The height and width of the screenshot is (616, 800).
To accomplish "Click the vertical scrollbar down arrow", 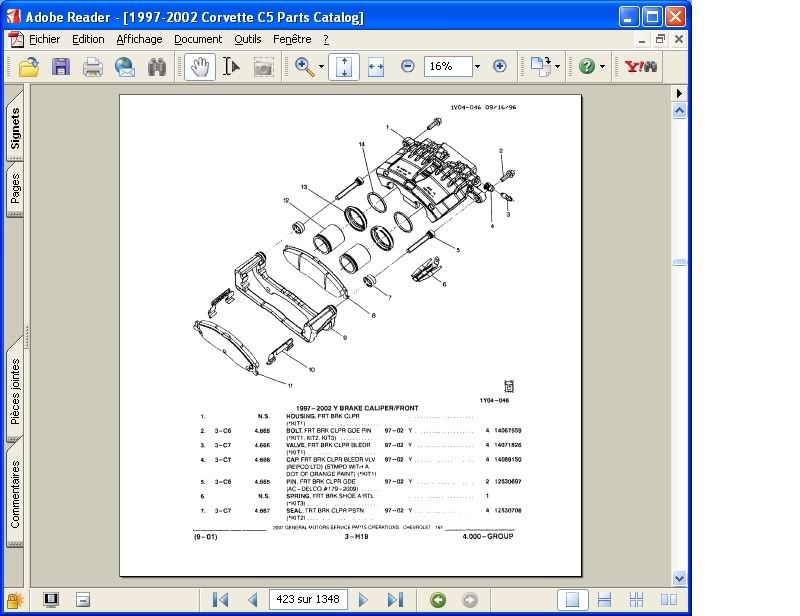I will tap(679, 578).
